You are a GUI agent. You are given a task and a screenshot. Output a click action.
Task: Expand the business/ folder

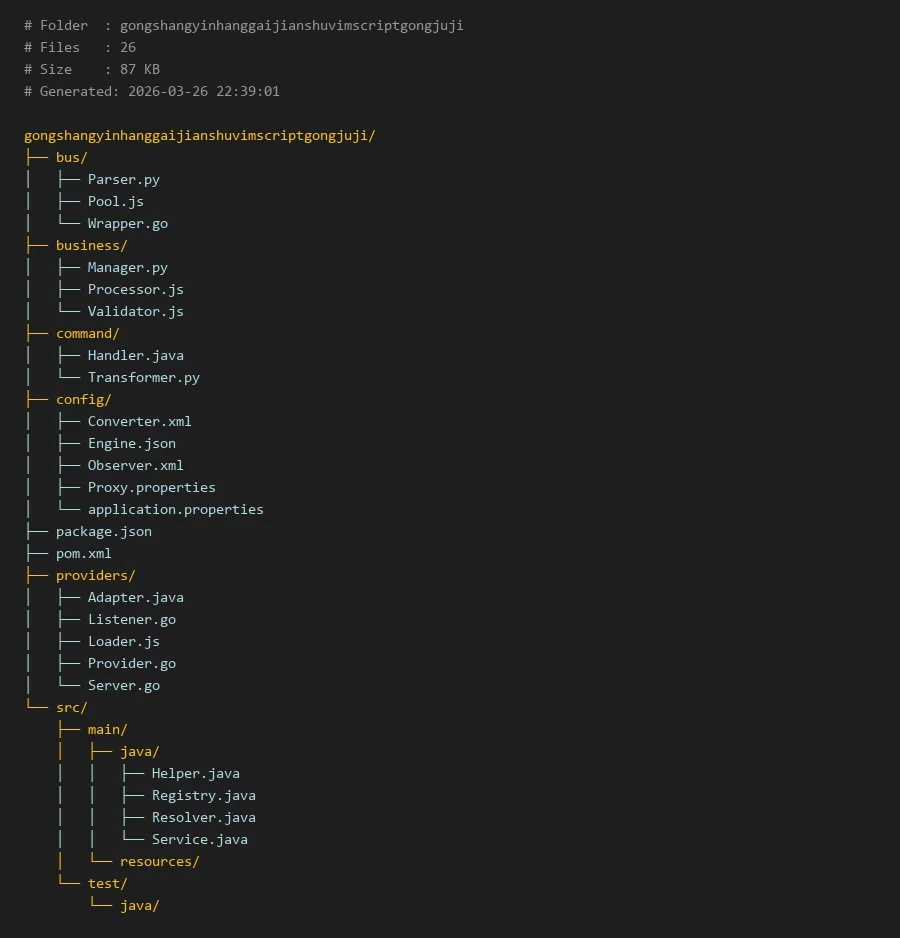[x=91, y=245]
